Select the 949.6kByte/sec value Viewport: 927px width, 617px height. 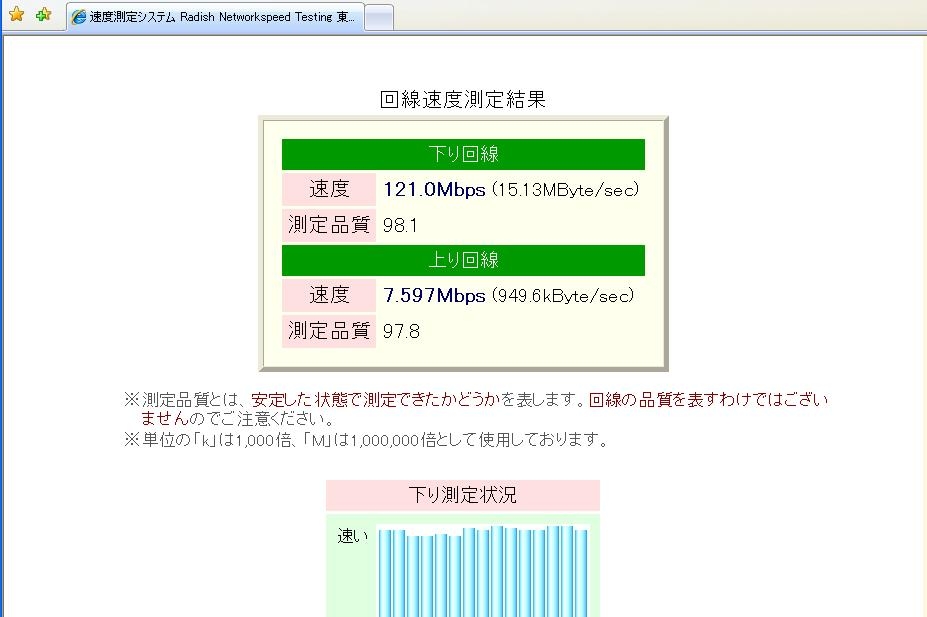coord(563,295)
